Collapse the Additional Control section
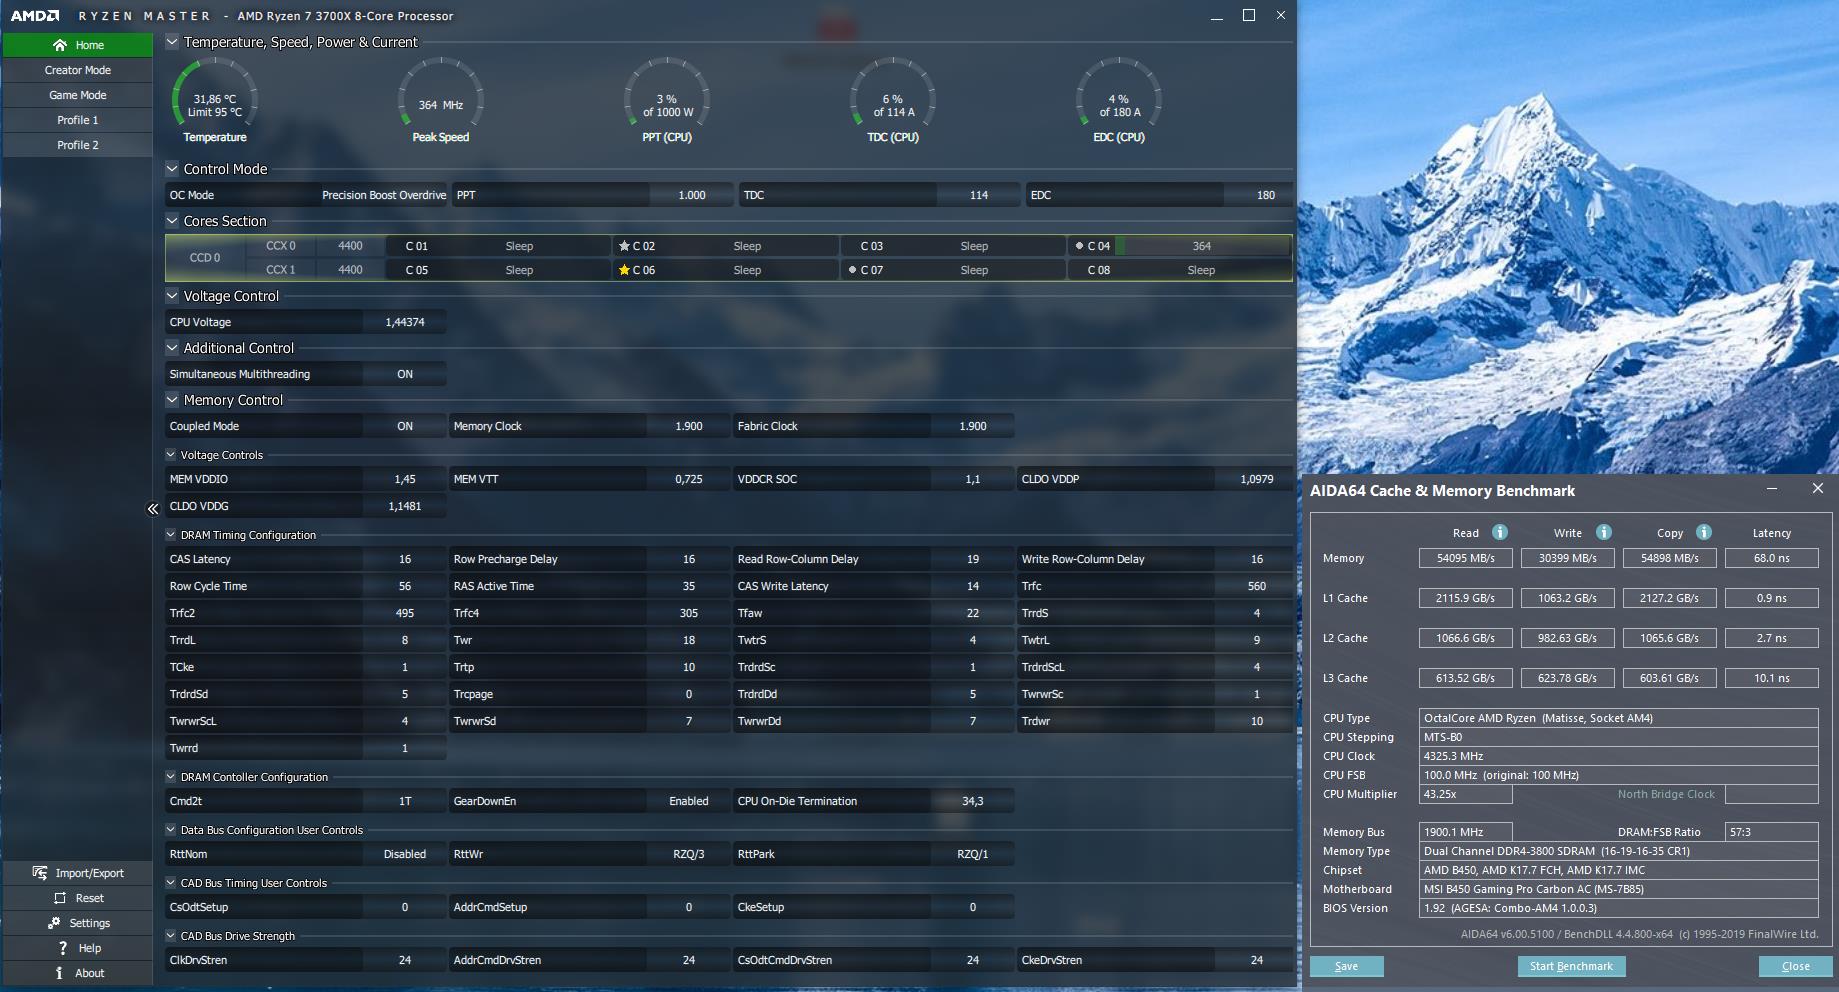The image size is (1839, 992). click(172, 348)
